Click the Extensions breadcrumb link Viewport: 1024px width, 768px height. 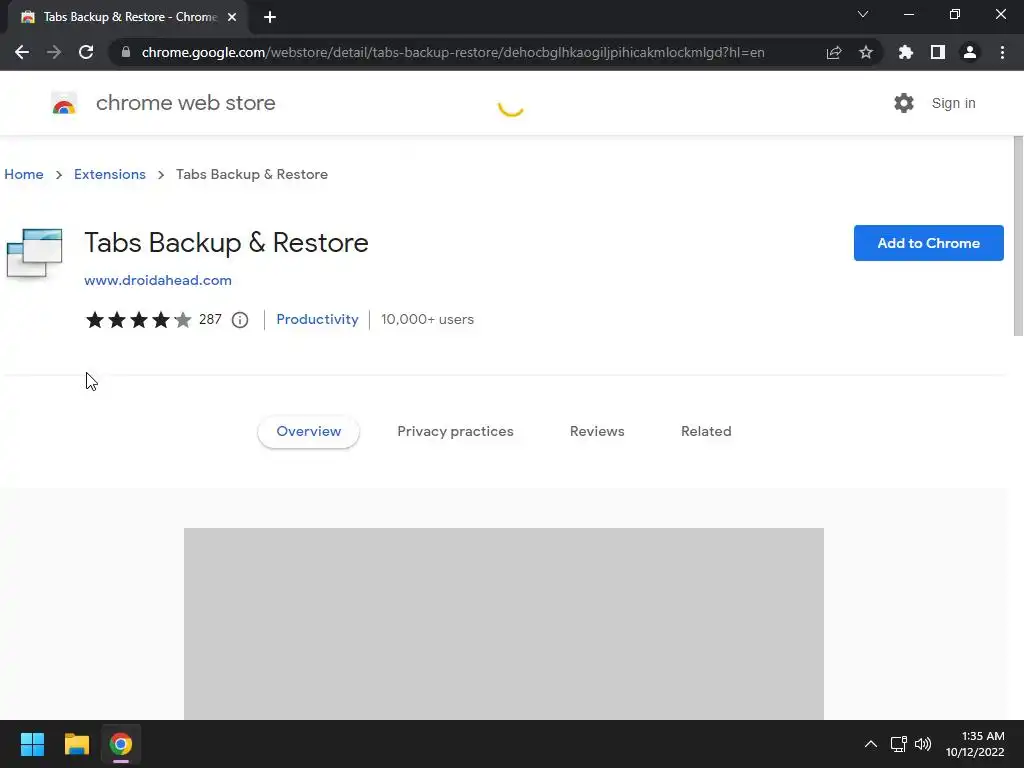110,174
